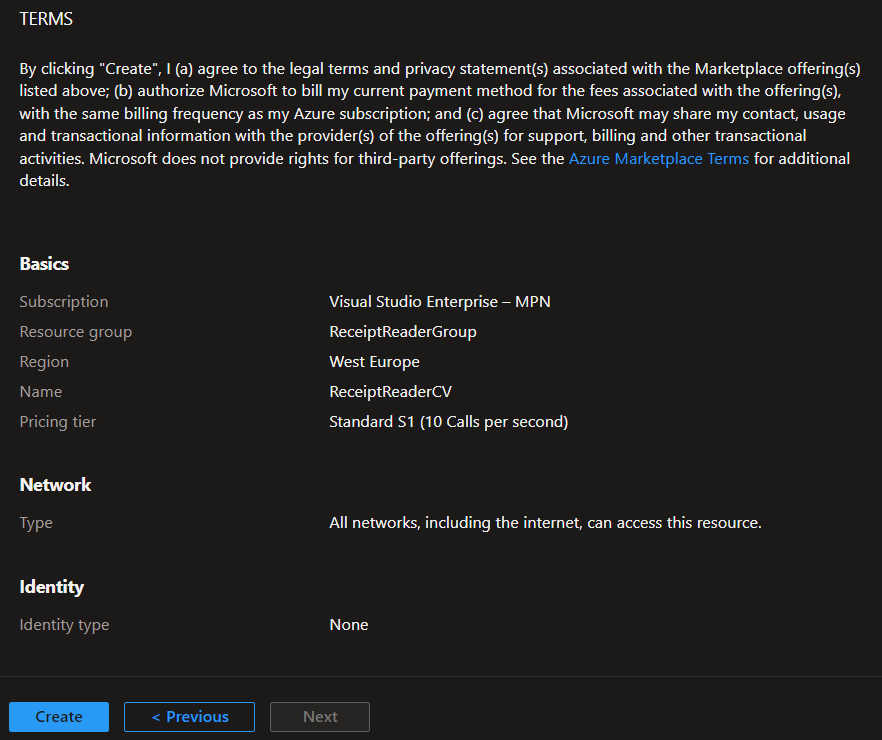
Task: Click the All networks access description
Action: pyautogui.click(x=545, y=522)
